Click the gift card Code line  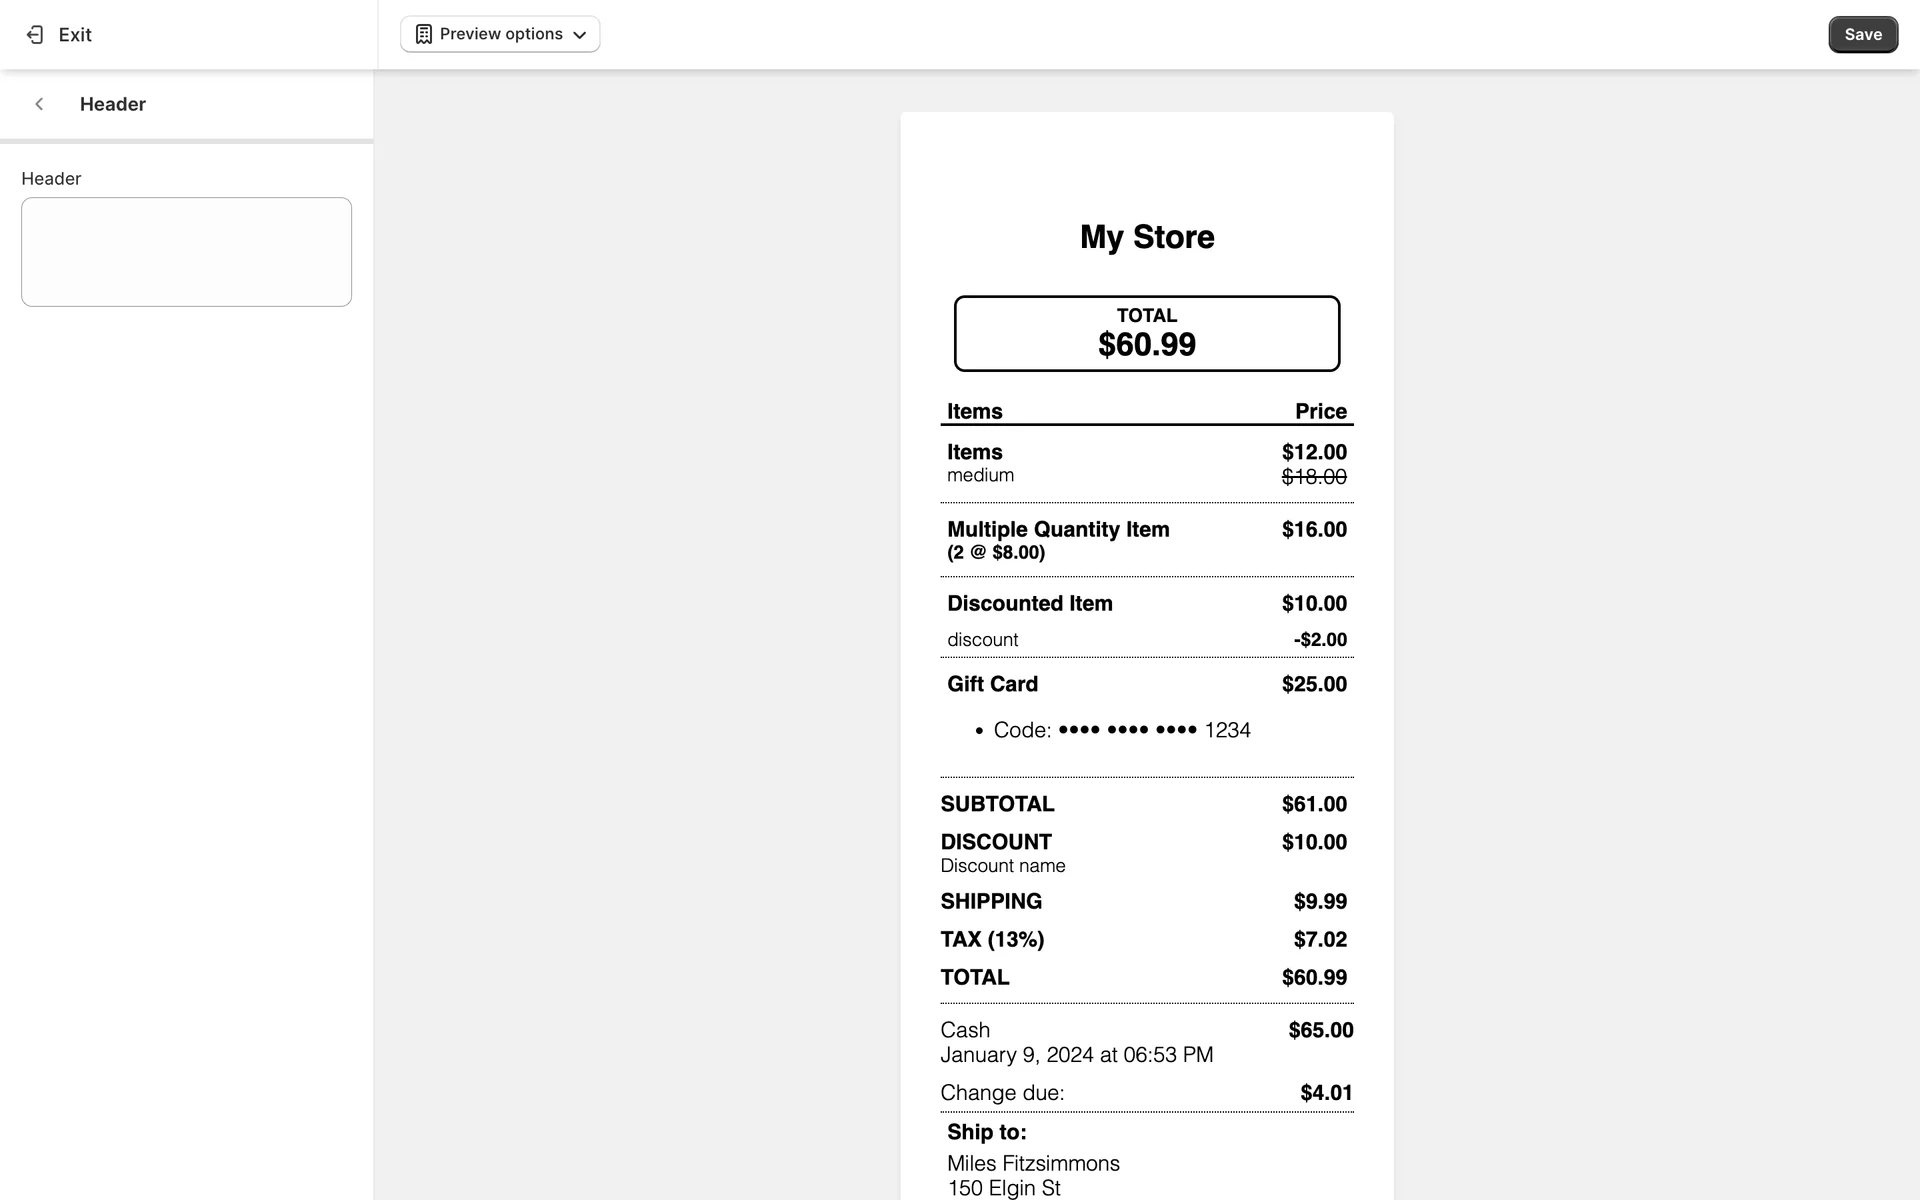pyautogui.click(x=1122, y=730)
